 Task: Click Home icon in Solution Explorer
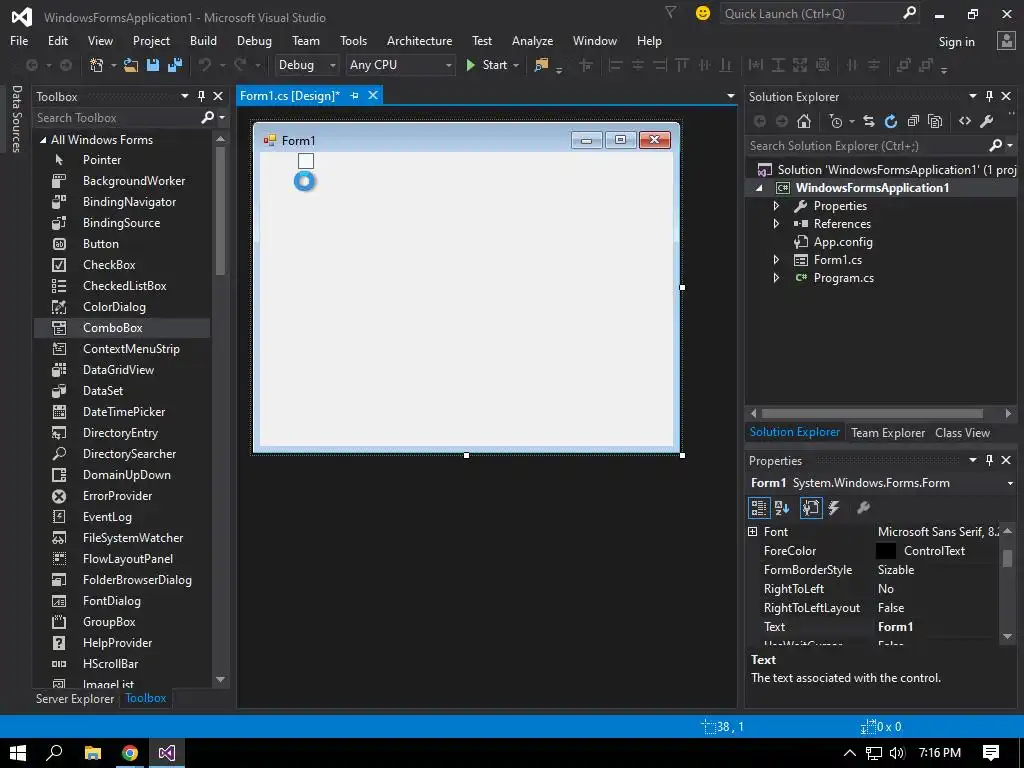tap(804, 121)
